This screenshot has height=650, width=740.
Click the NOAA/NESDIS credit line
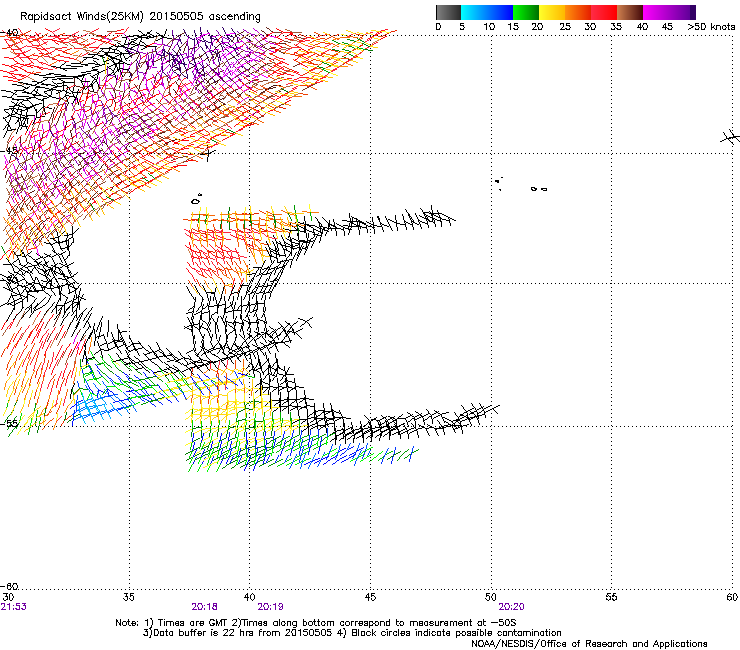click(589, 644)
